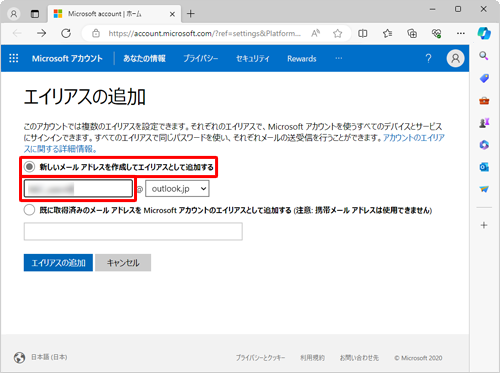
Task: Click the エイリアスの追加 button
Action: coord(58,263)
